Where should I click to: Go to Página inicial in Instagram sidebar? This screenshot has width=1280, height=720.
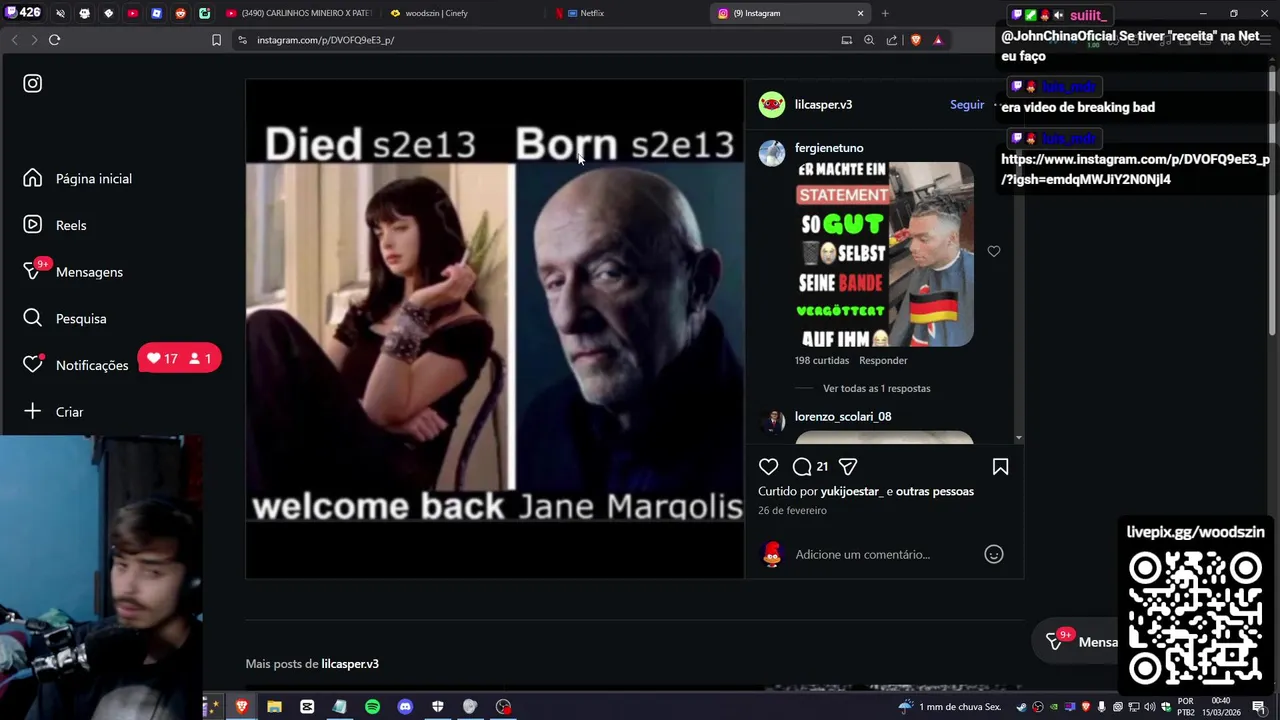click(x=78, y=178)
